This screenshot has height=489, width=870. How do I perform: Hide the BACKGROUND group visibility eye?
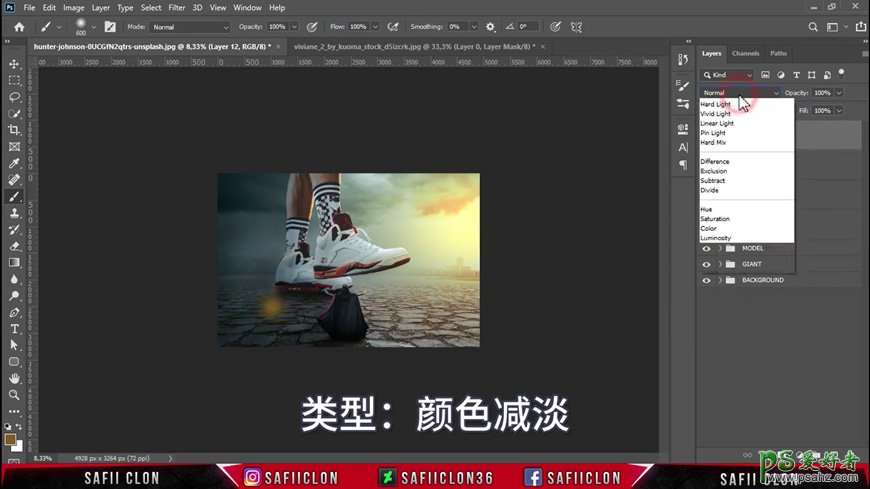[706, 280]
